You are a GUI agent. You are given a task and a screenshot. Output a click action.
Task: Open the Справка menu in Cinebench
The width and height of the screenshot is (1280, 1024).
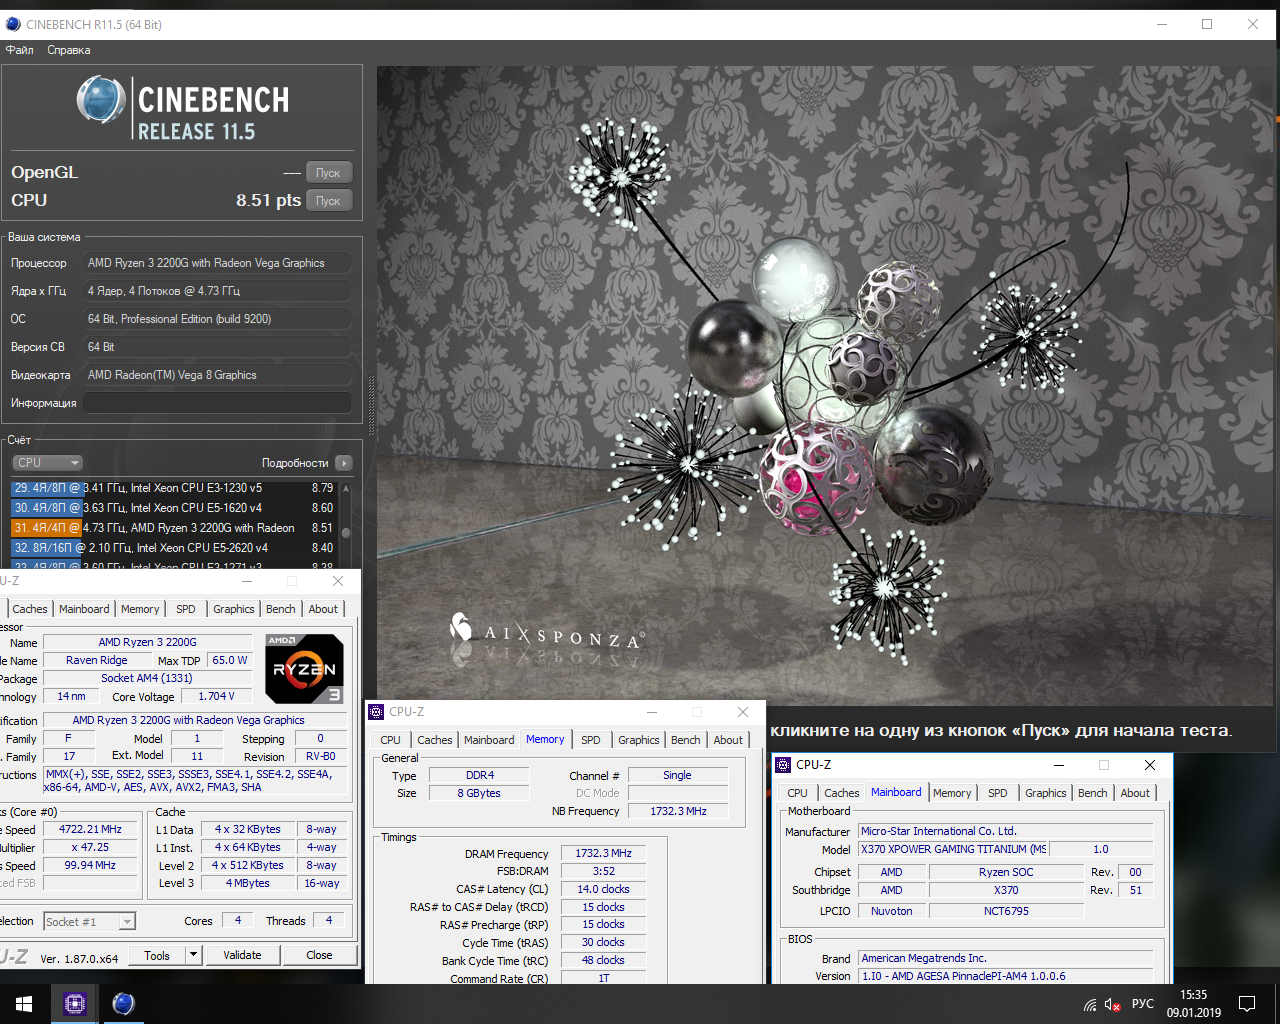(68, 50)
